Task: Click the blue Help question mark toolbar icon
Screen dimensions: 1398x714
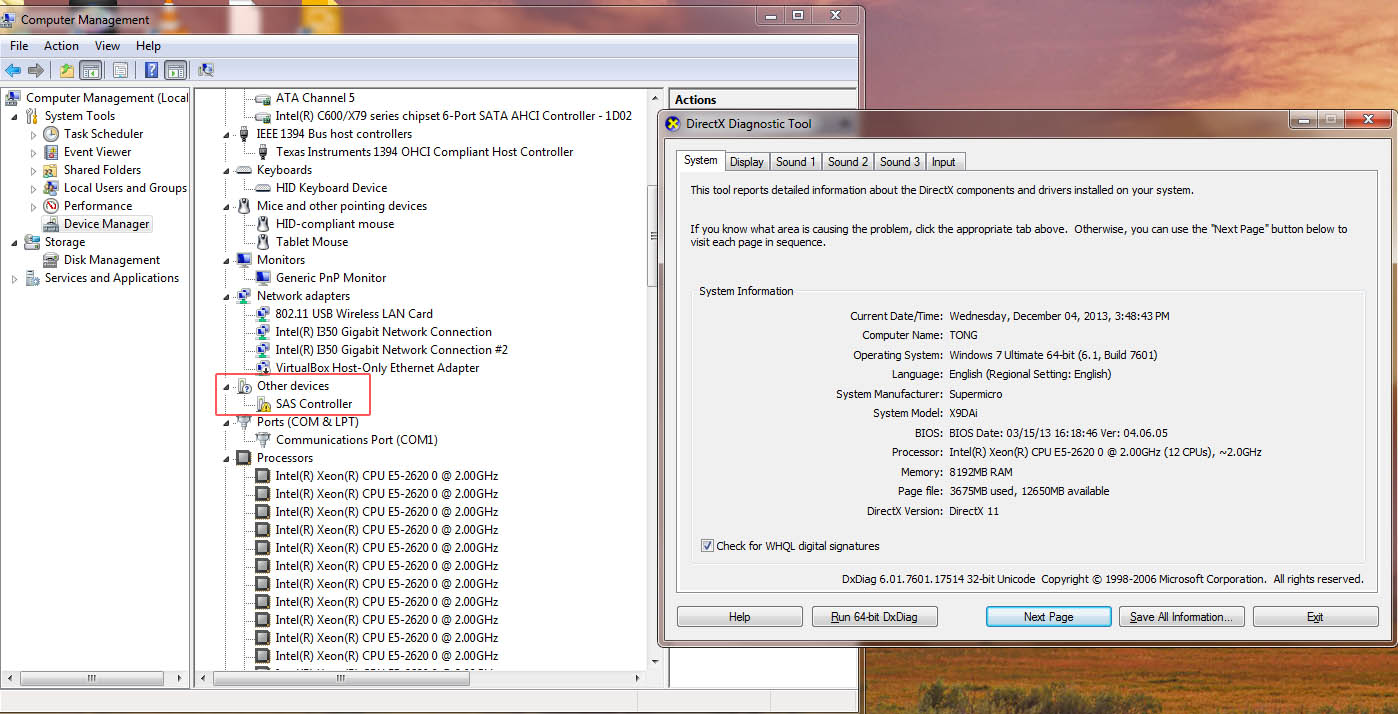Action: (151, 70)
